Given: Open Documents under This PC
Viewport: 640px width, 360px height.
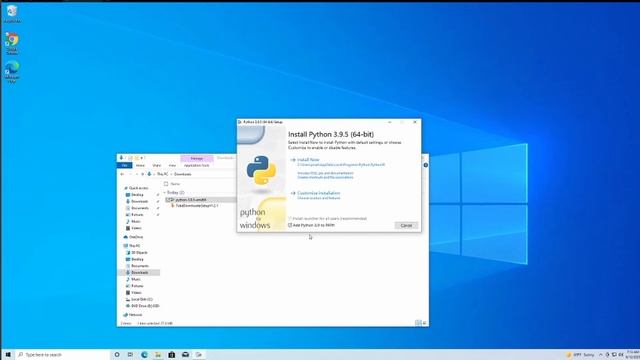Looking at the screenshot, I should coord(140,266).
